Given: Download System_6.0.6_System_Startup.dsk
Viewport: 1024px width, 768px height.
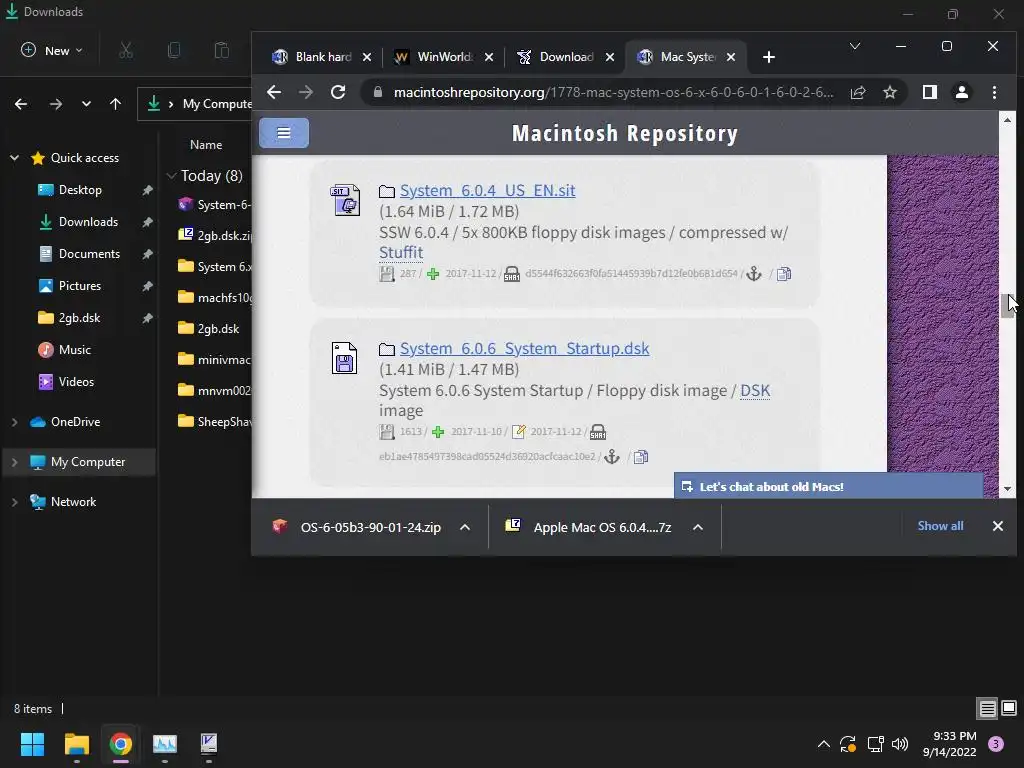Looking at the screenshot, I should coord(524,349).
